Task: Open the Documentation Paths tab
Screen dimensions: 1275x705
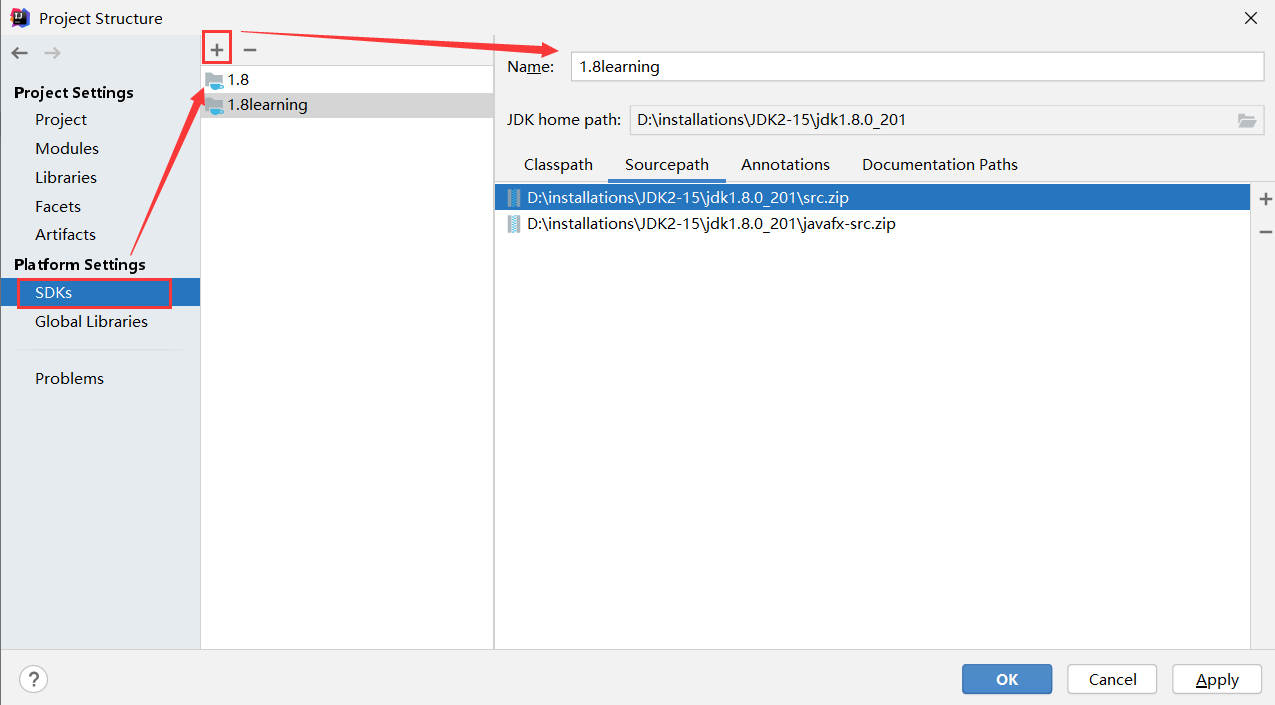Action: pyautogui.click(x=940, y=164)
